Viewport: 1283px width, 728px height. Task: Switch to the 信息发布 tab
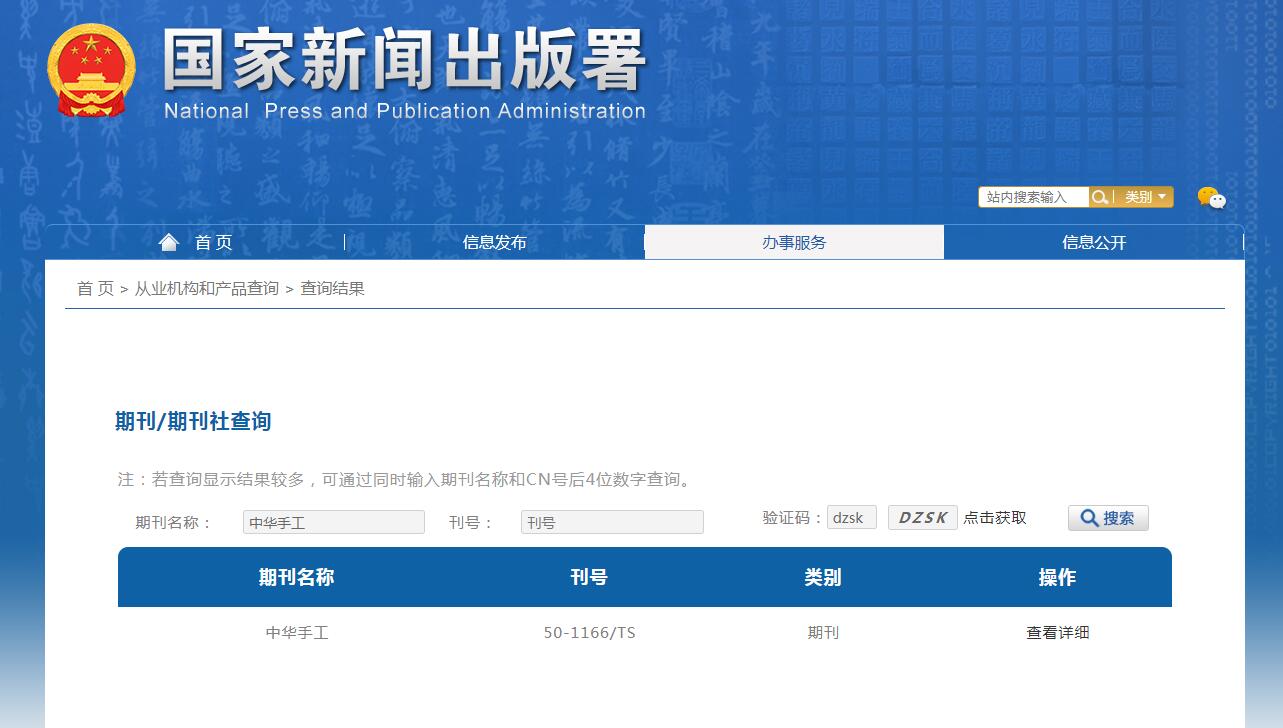coord(495,241)
